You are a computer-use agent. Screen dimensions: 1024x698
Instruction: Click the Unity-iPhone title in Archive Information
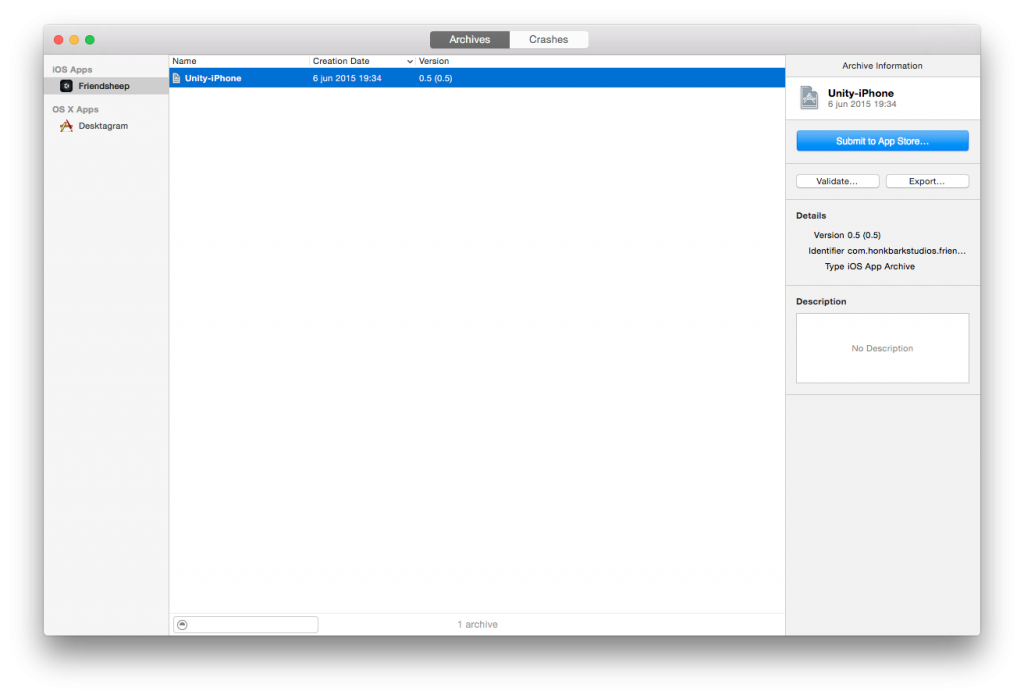861,93
